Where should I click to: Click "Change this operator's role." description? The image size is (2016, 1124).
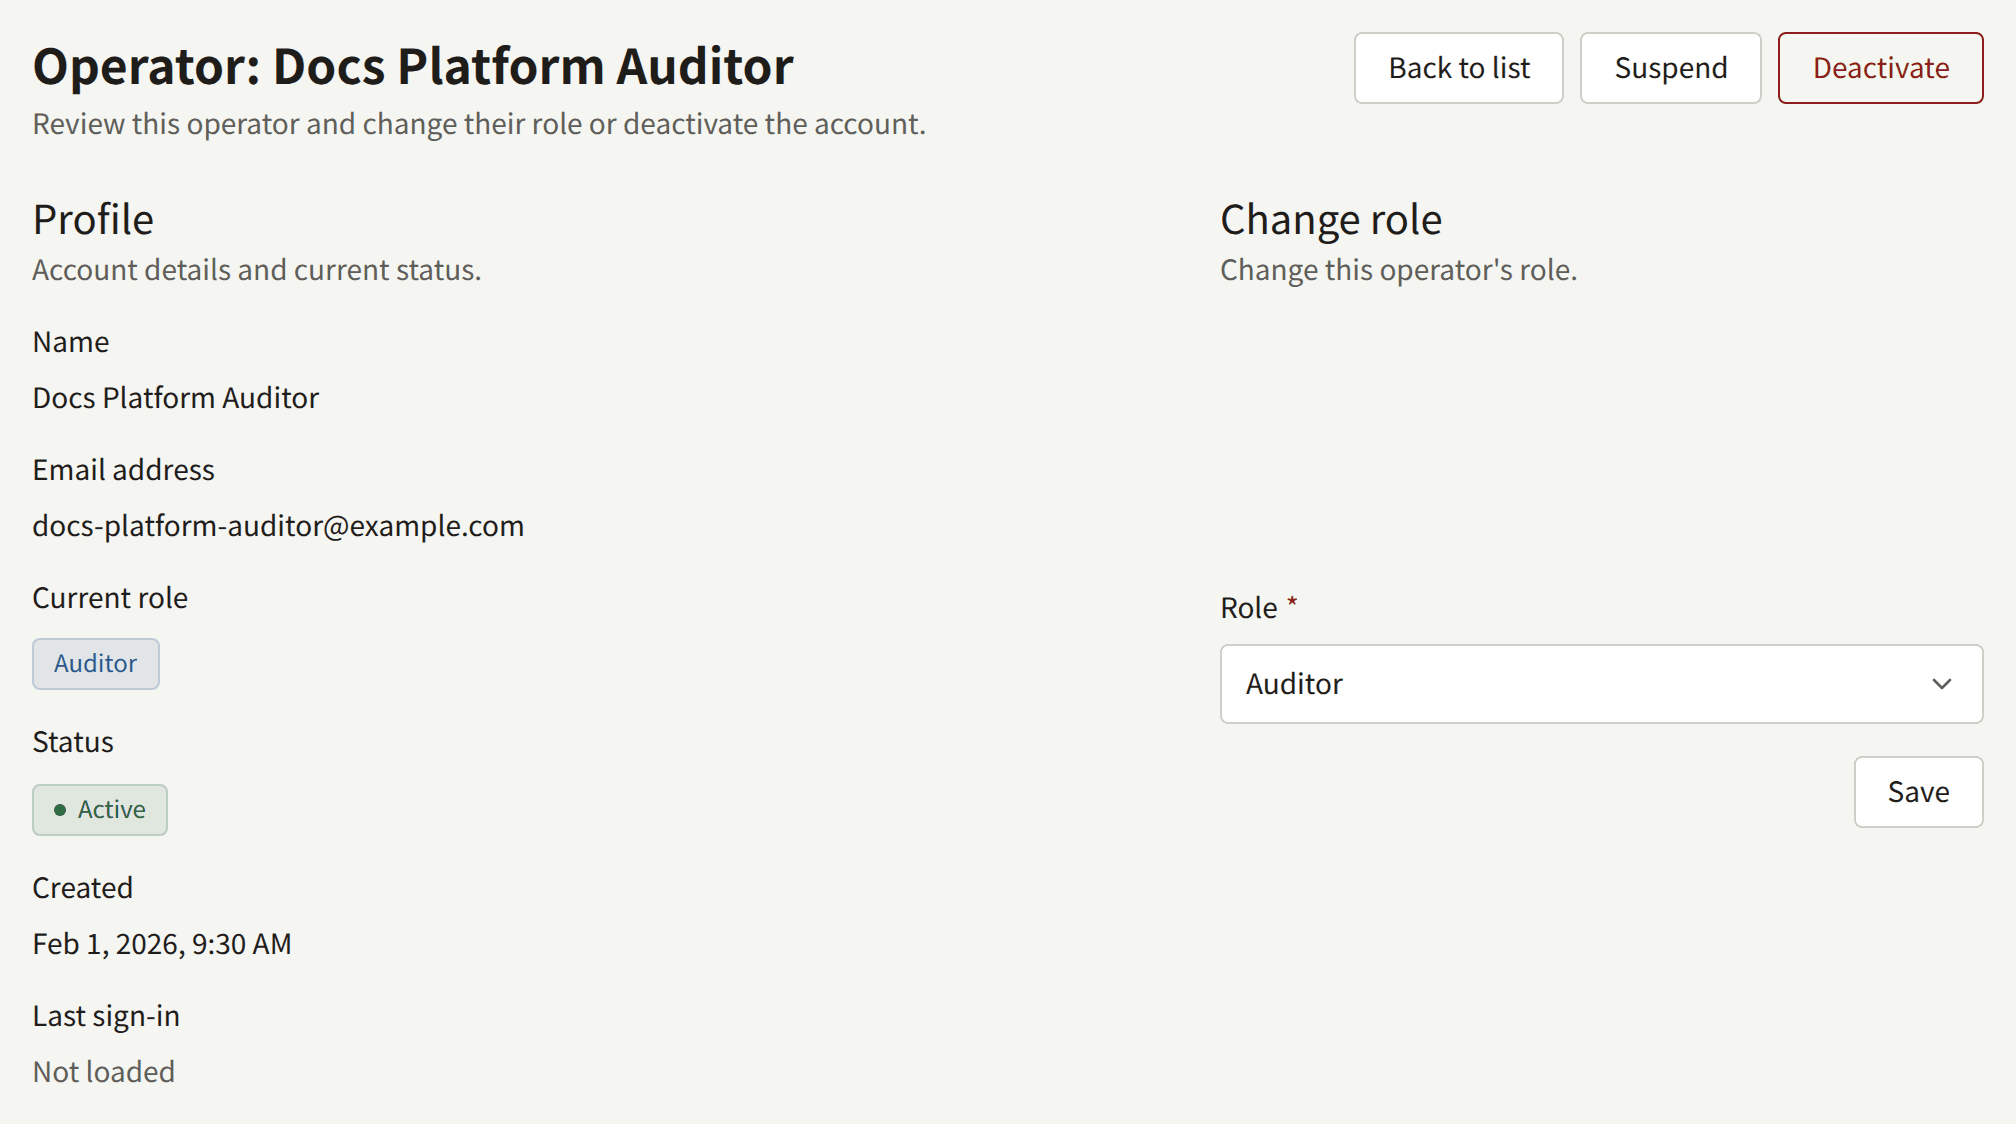1399,270
